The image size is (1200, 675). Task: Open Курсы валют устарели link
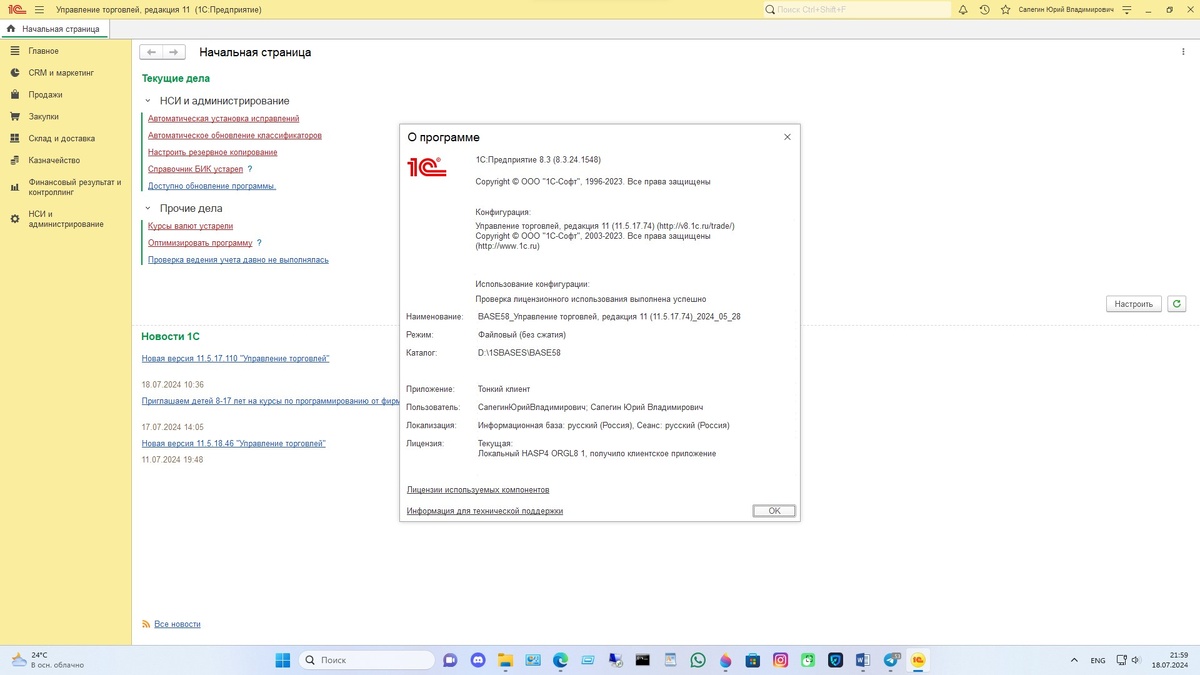tap(190, 226)
